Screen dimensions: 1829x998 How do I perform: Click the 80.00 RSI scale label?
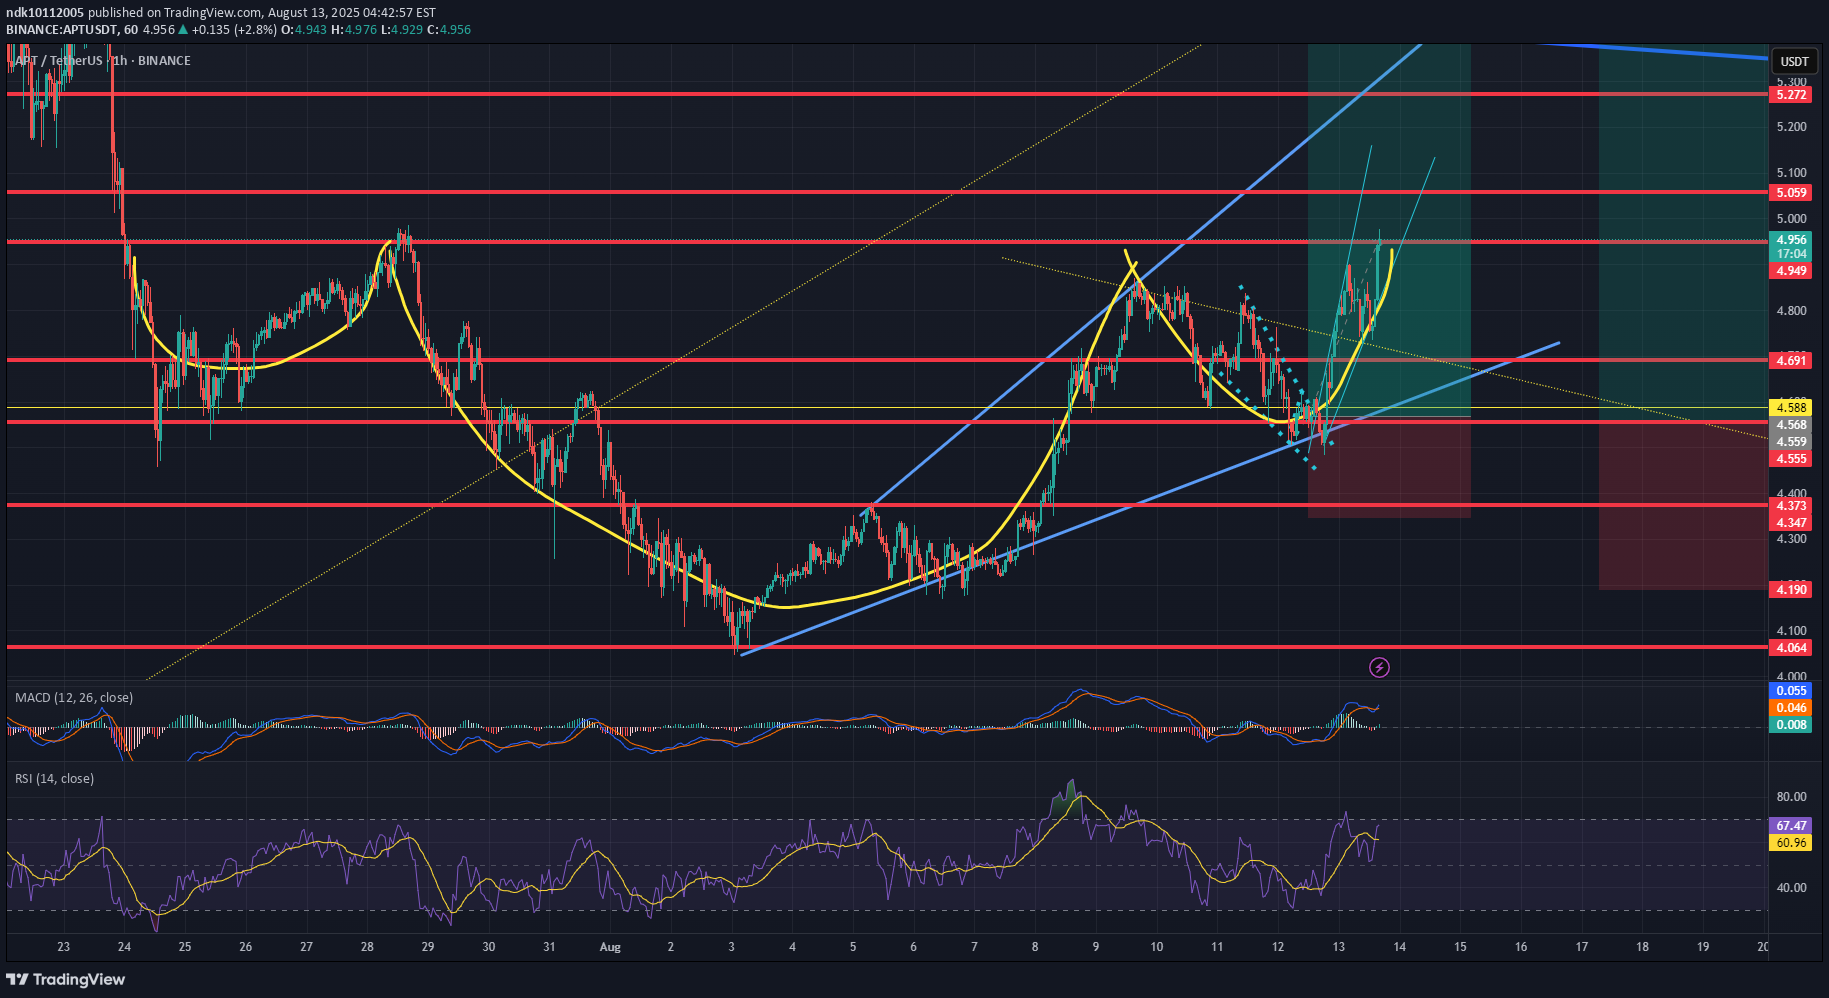click(1792, 797)
